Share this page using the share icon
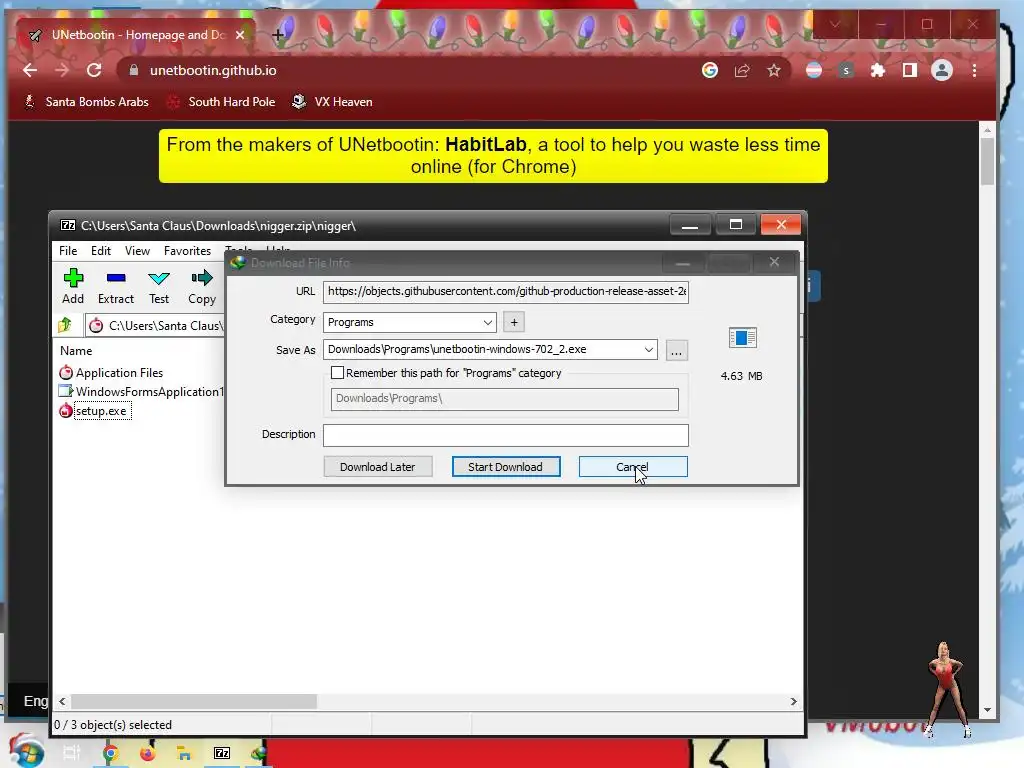1024x768 pixels. click(742, 71)
